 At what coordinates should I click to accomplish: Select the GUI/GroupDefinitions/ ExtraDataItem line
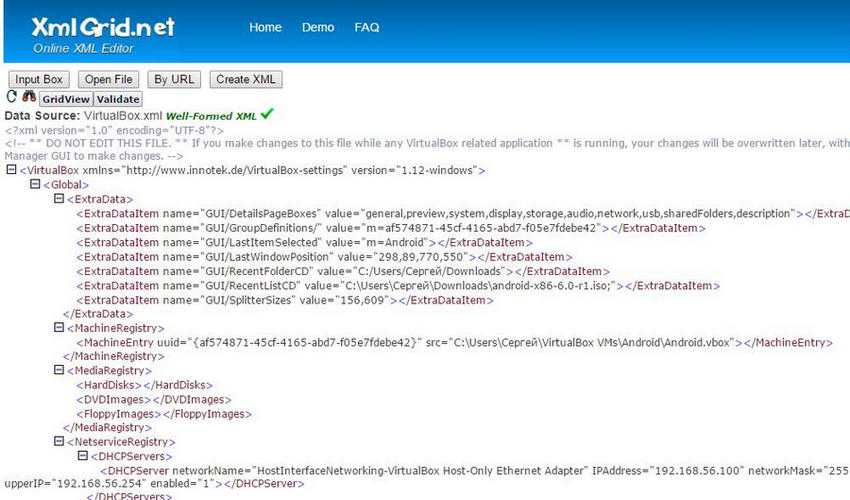391,228
